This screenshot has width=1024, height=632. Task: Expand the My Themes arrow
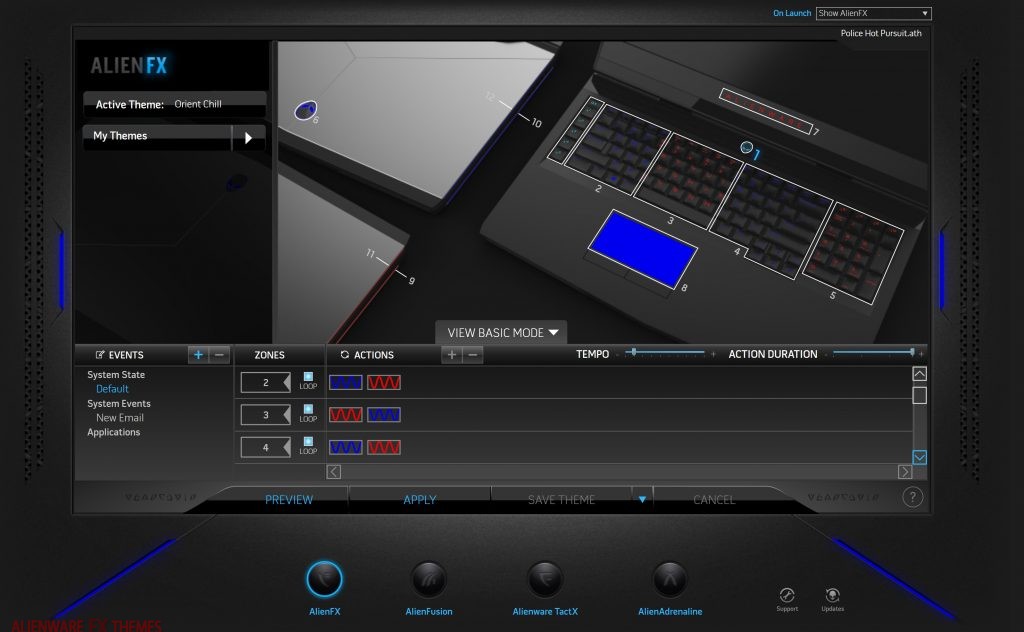pyautogui.click(x=248, y=138)
